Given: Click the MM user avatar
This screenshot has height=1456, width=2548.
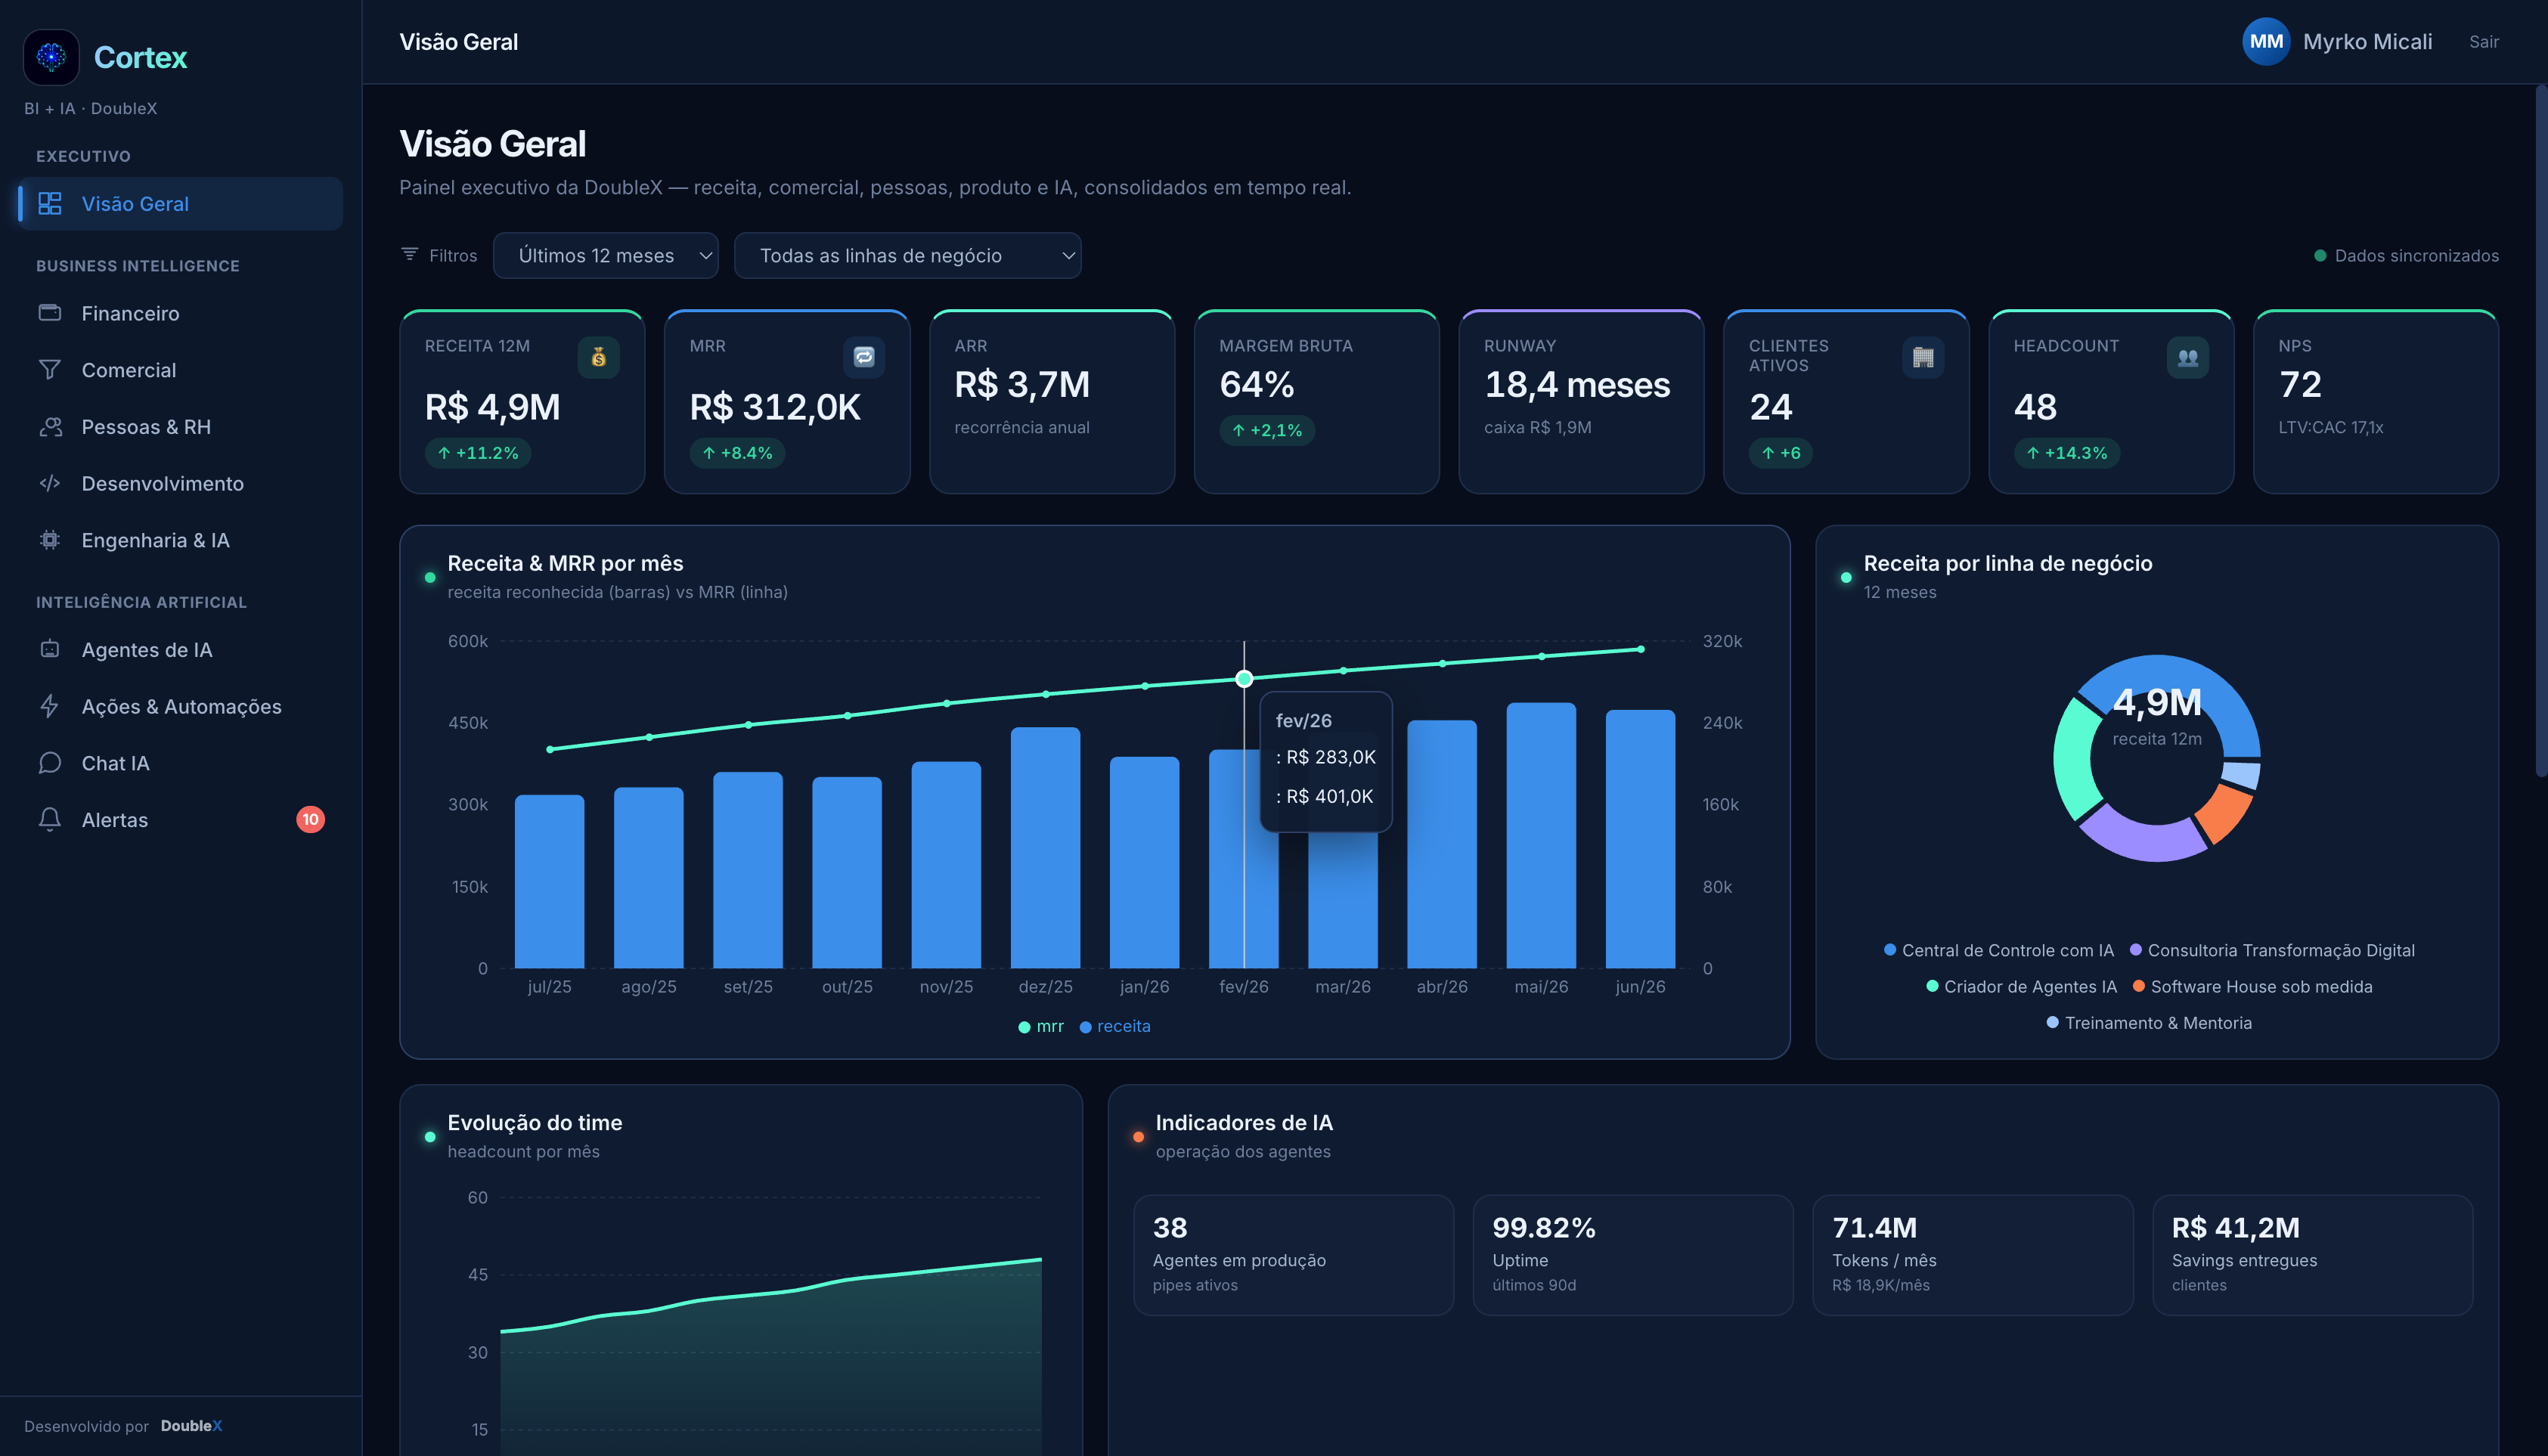Looking at the screenshot, I should pyautogui.click(x=2266, y=42).
